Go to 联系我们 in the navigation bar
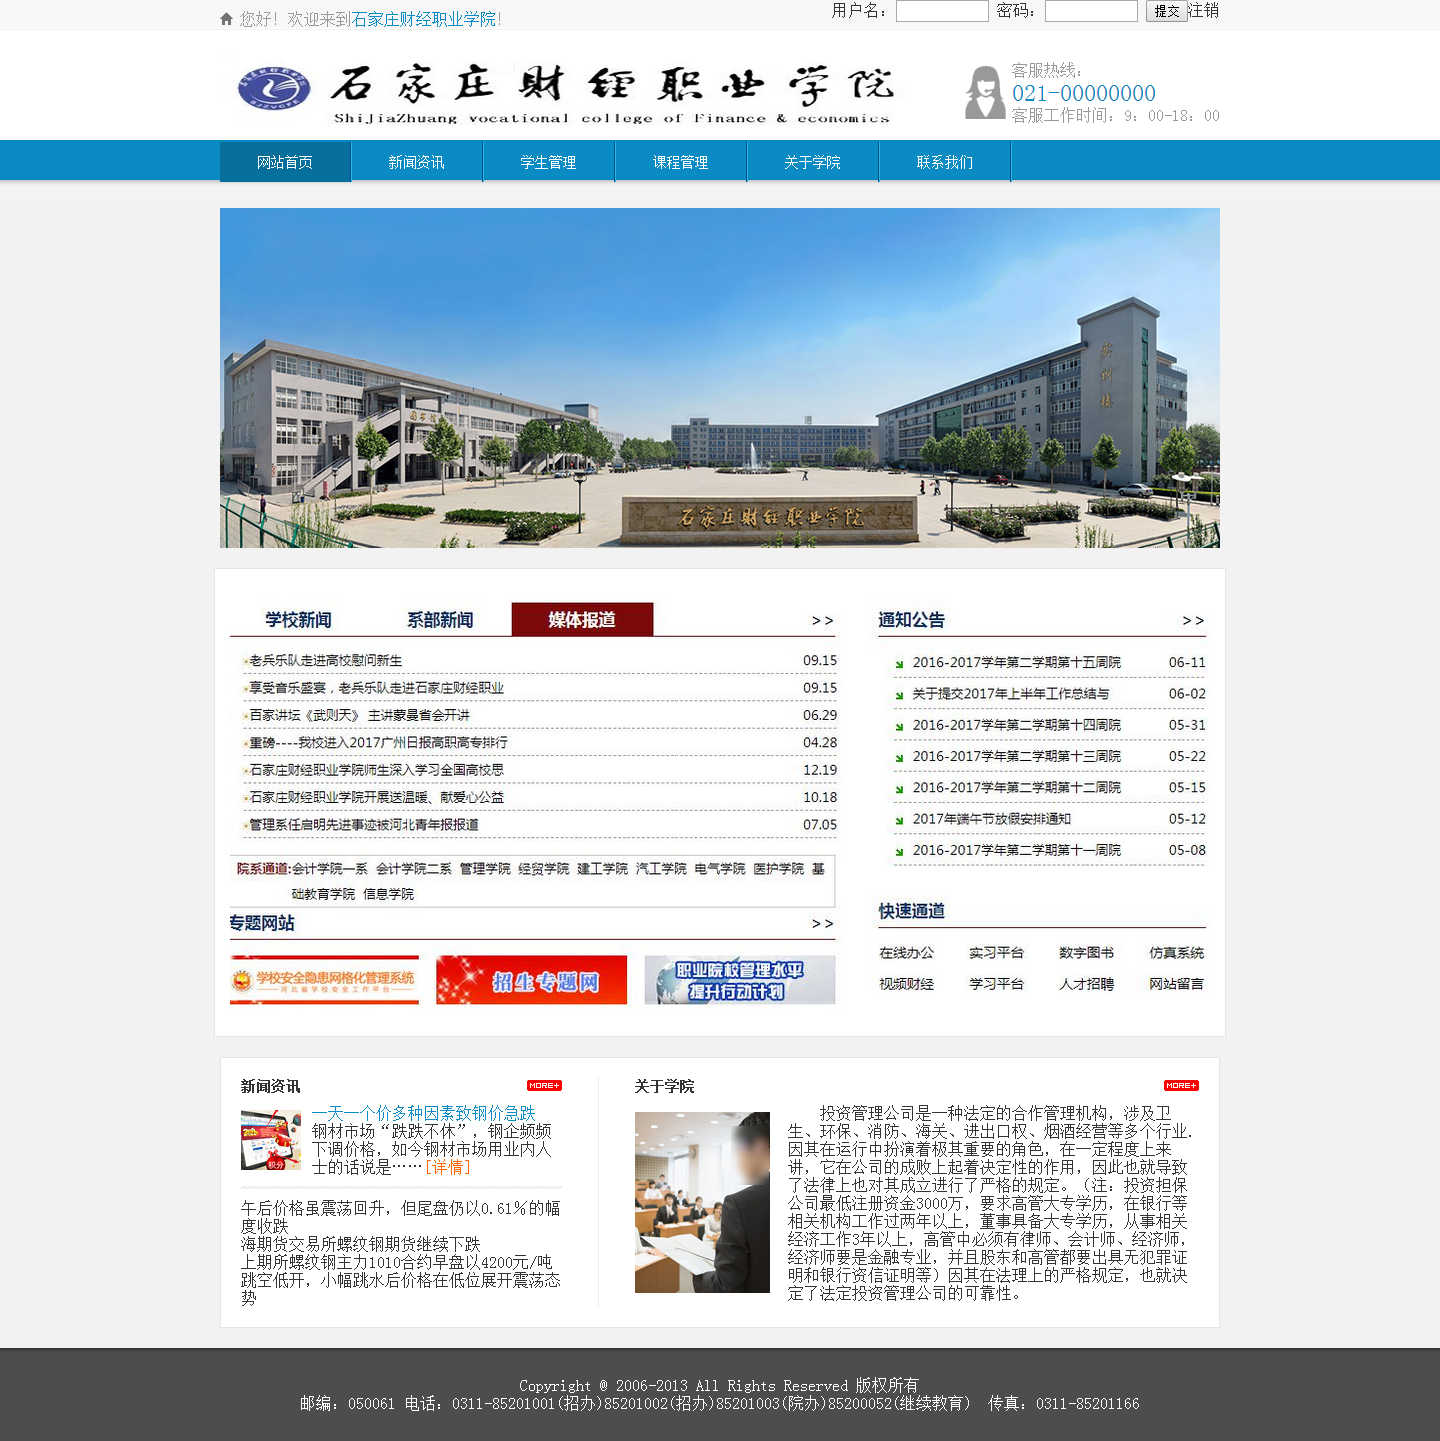 (944, 162)
